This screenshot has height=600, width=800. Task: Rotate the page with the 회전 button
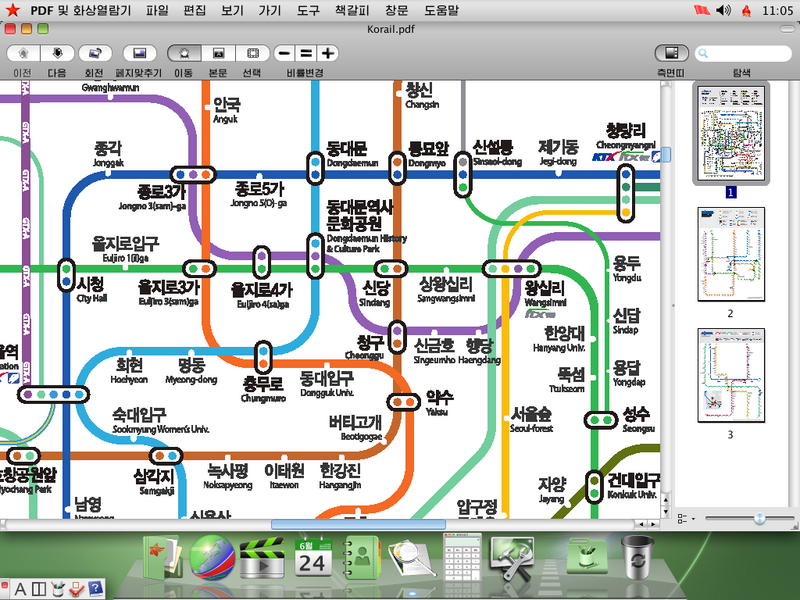coord(94,53)
